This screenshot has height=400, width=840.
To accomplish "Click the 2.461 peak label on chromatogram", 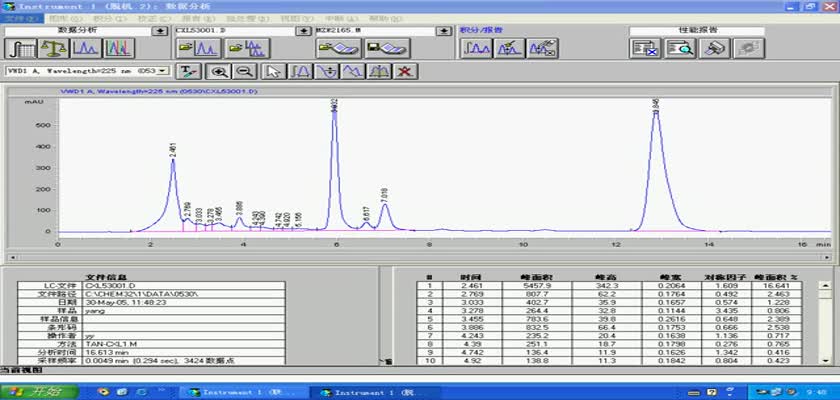I will coord(172,149).
